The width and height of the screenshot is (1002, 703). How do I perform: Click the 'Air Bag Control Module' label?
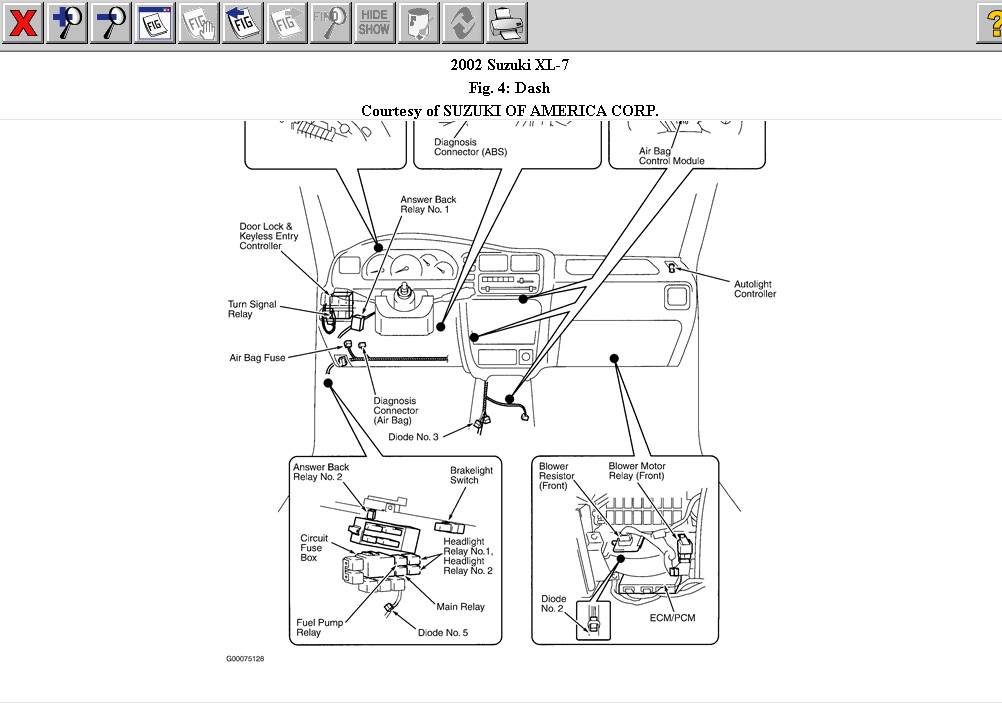(x=671, y=156)
